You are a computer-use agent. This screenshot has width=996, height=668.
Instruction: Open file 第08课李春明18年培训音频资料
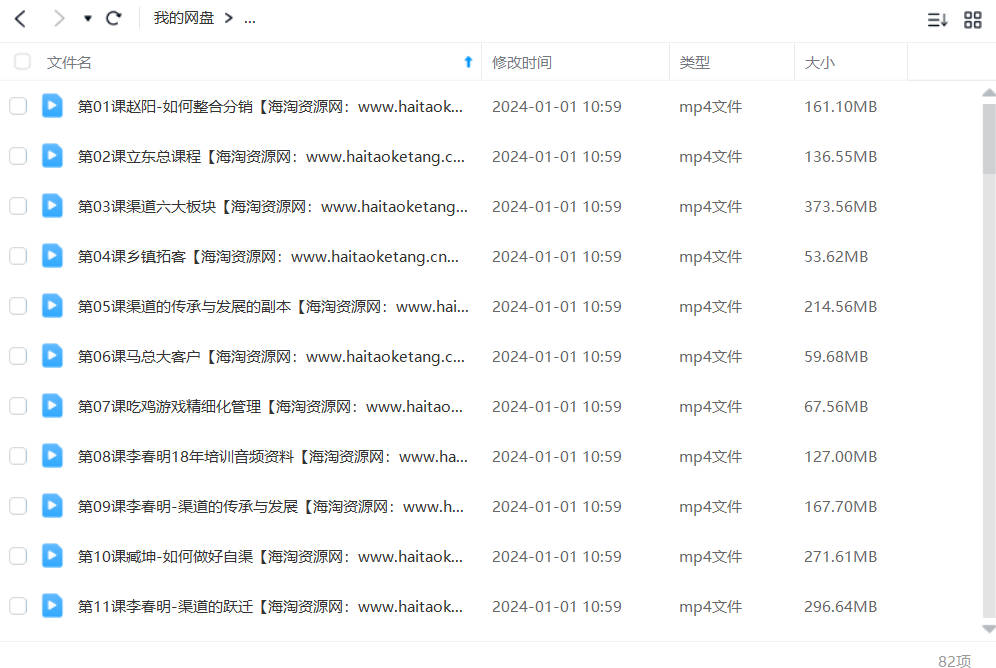pos(273,457)
